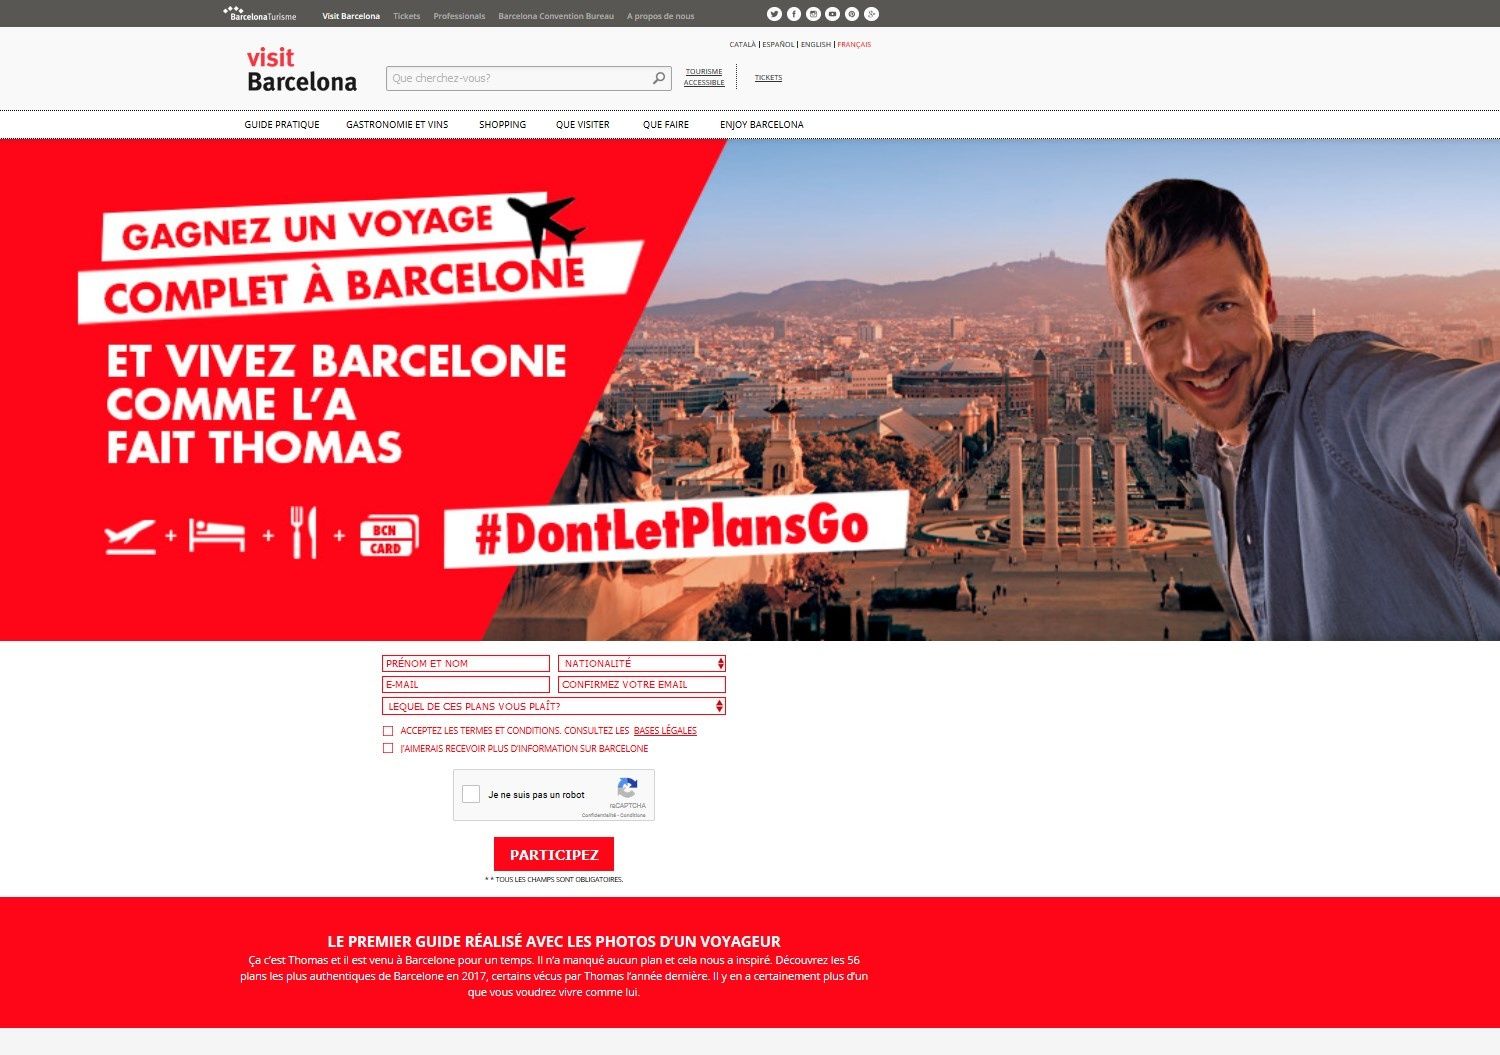This screenshot has height=1055, width=1500.
Task: Open the Bases Légales link
Action: pos(665,731)
